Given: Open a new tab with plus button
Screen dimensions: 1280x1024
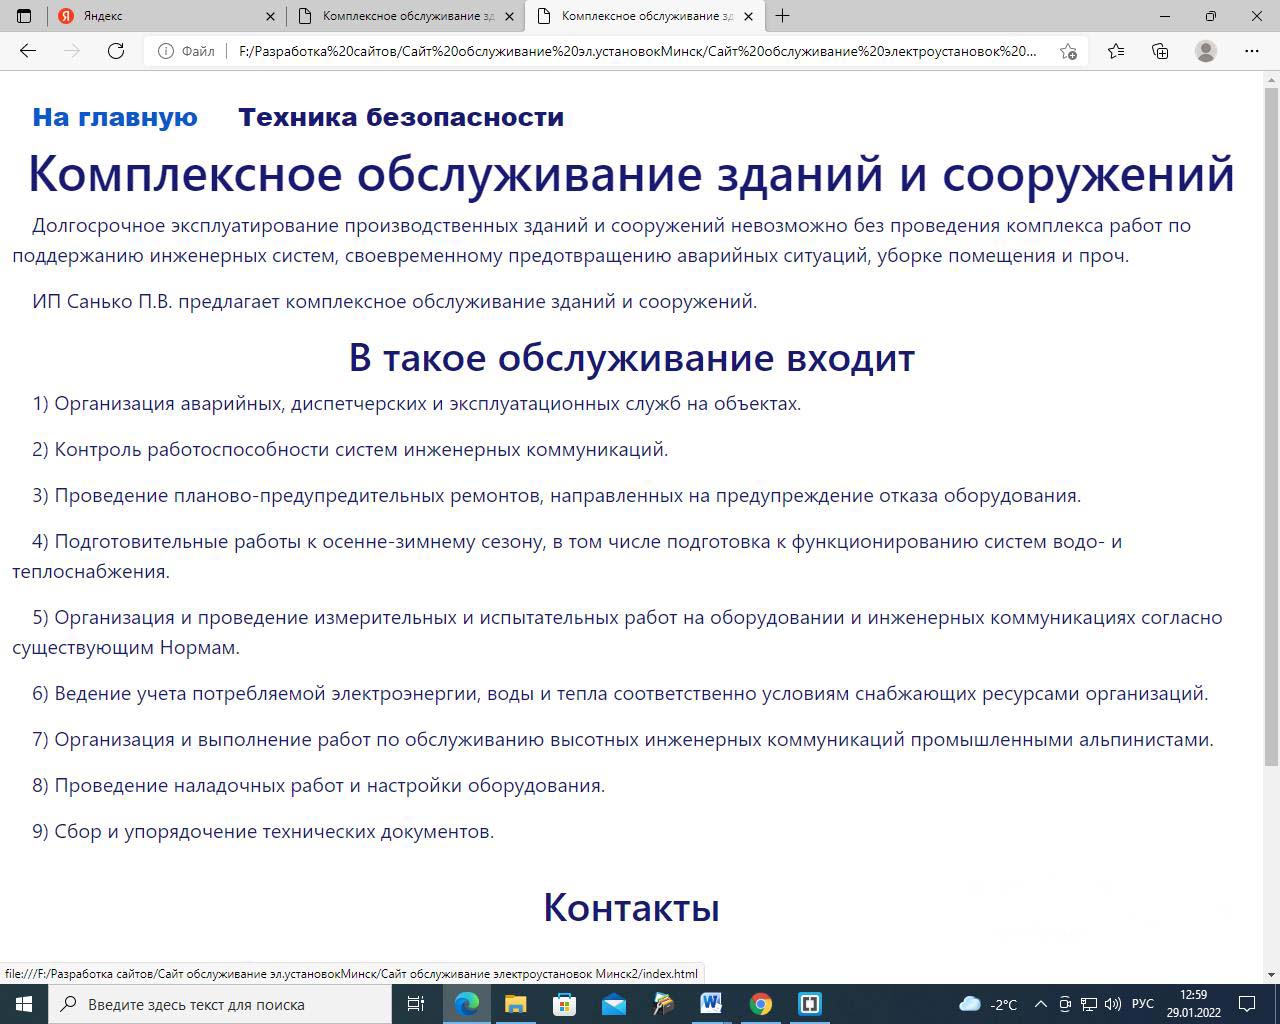Looking at the screenshot, I should pos(782,16).
